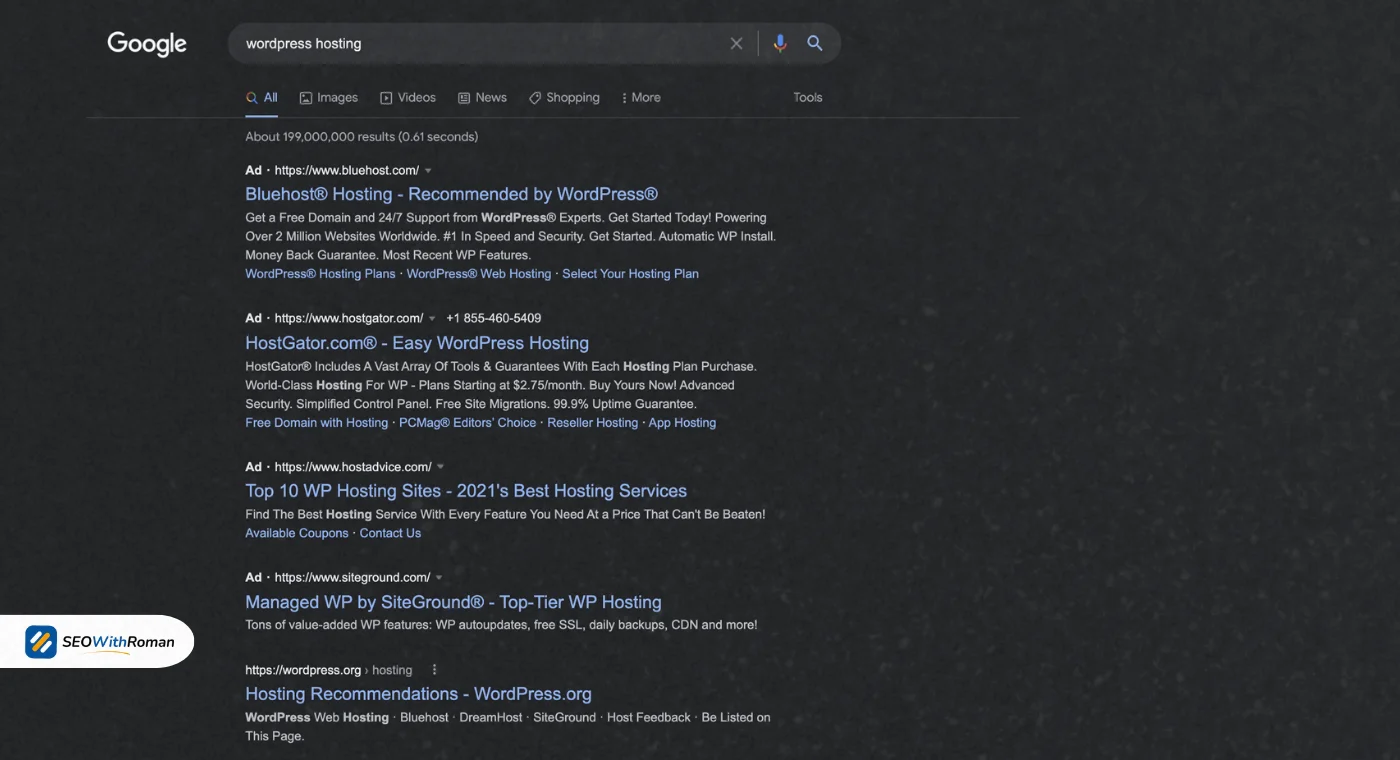Click the HostGator phone number +1 855-460-5409
The width and height of the screenshot is (1400, 760).
tap(494, 319)
